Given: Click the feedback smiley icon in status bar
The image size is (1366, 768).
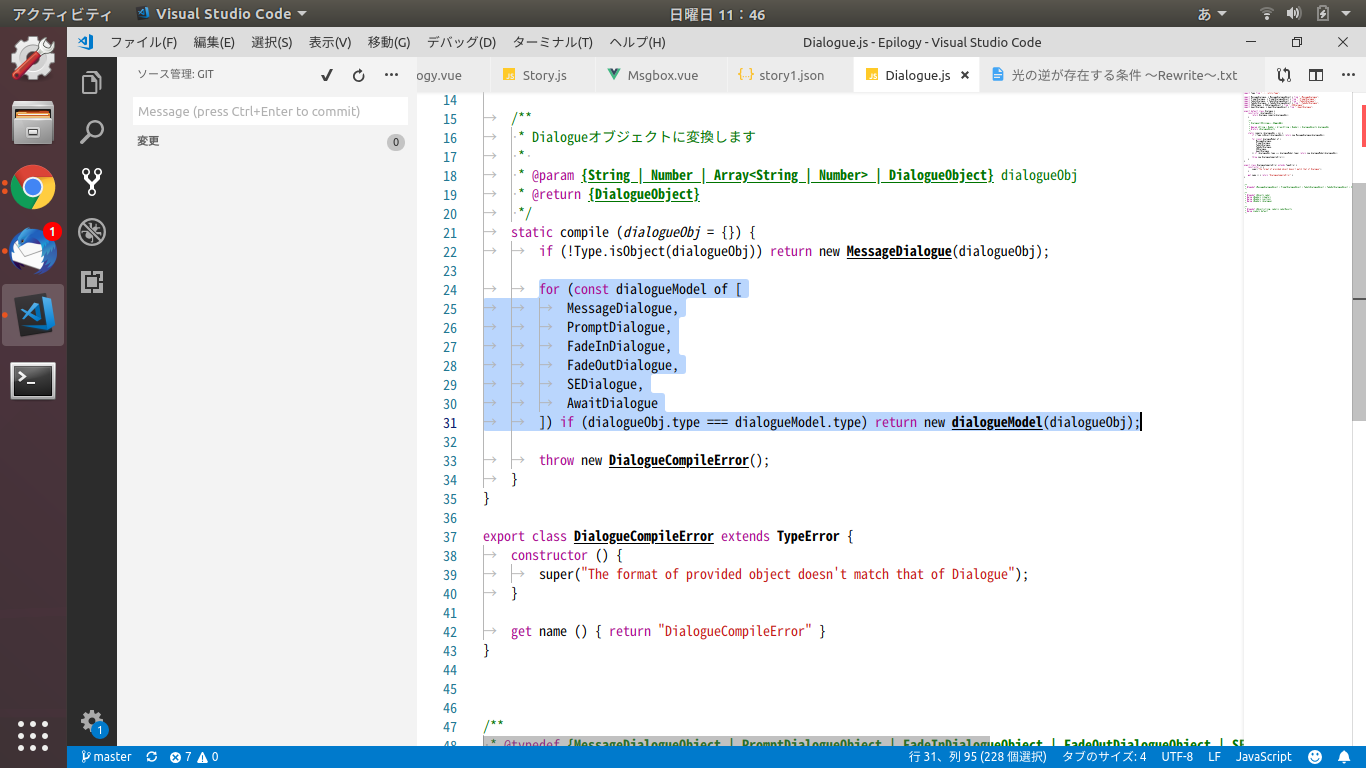Looking at the screenshot, I should 1315,757.
